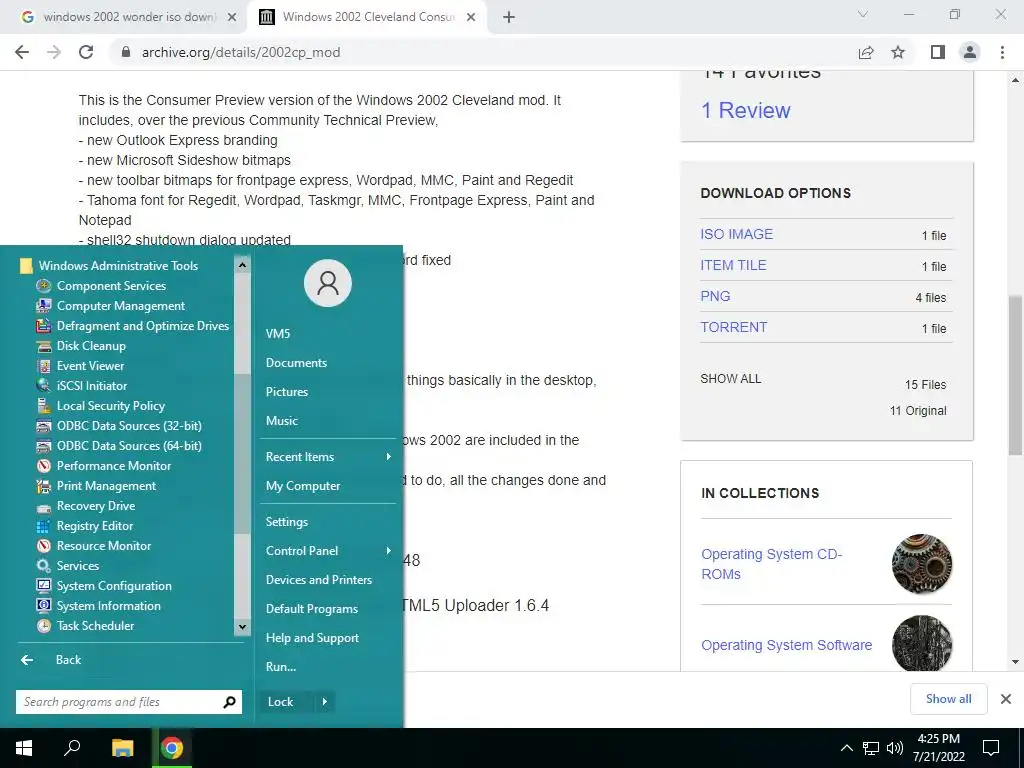The height and width of the screenshot is (768, 1024).
Task: Open volume control in system tray
Action: click(x=895, y=748)
